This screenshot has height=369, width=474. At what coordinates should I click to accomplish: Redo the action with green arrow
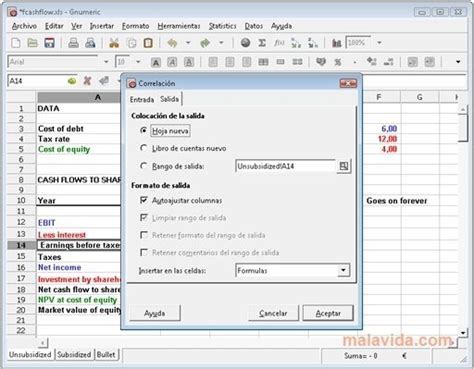point(205,43)
